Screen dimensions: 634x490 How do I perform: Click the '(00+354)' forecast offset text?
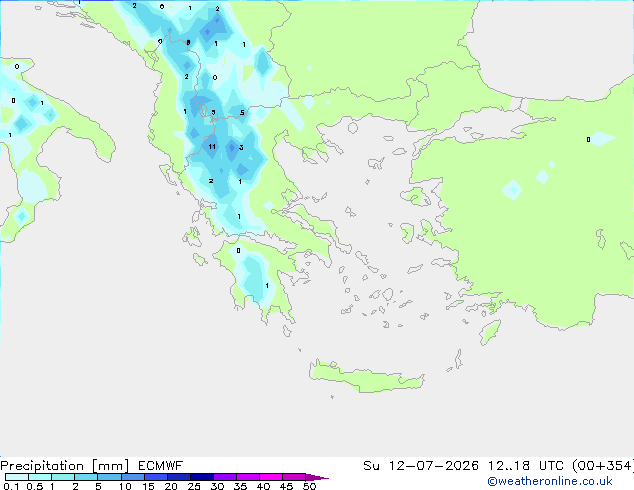(x=602, y=466)
